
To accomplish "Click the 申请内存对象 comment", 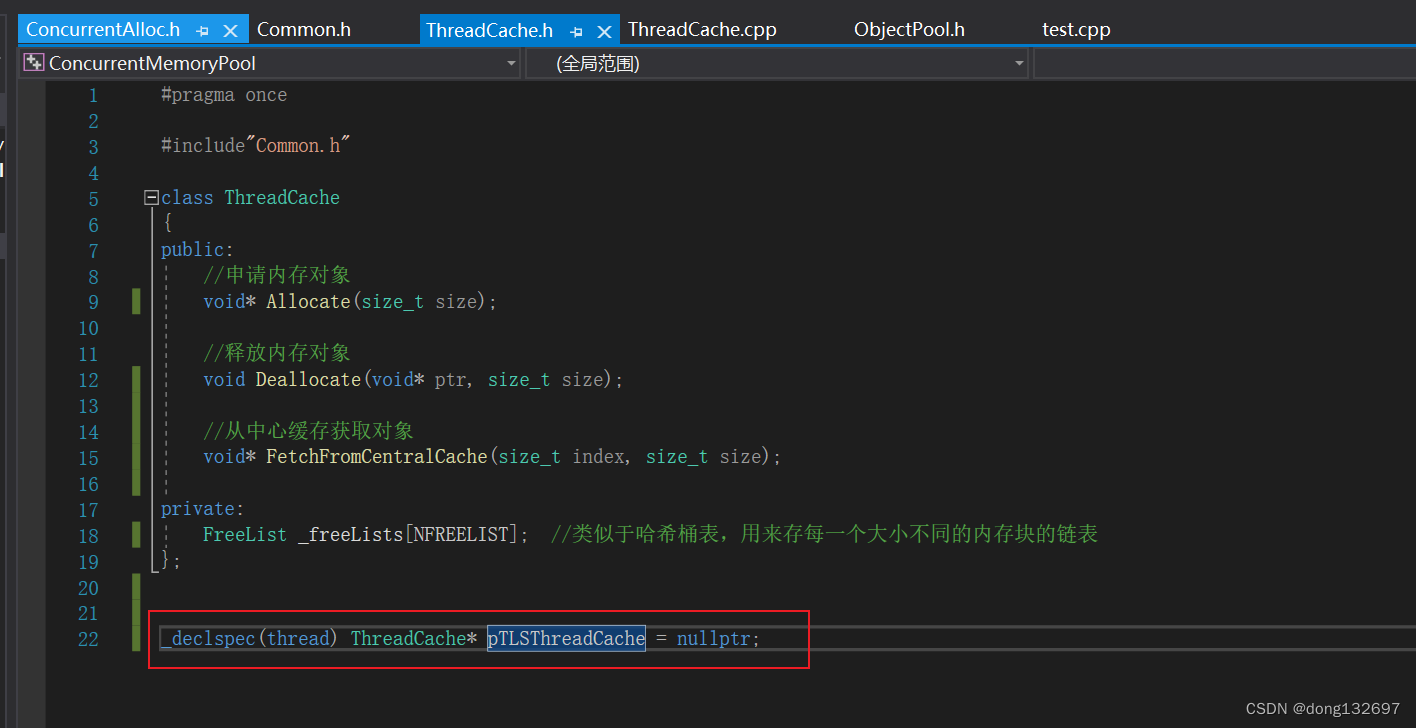I will click(x=277, y=275).
